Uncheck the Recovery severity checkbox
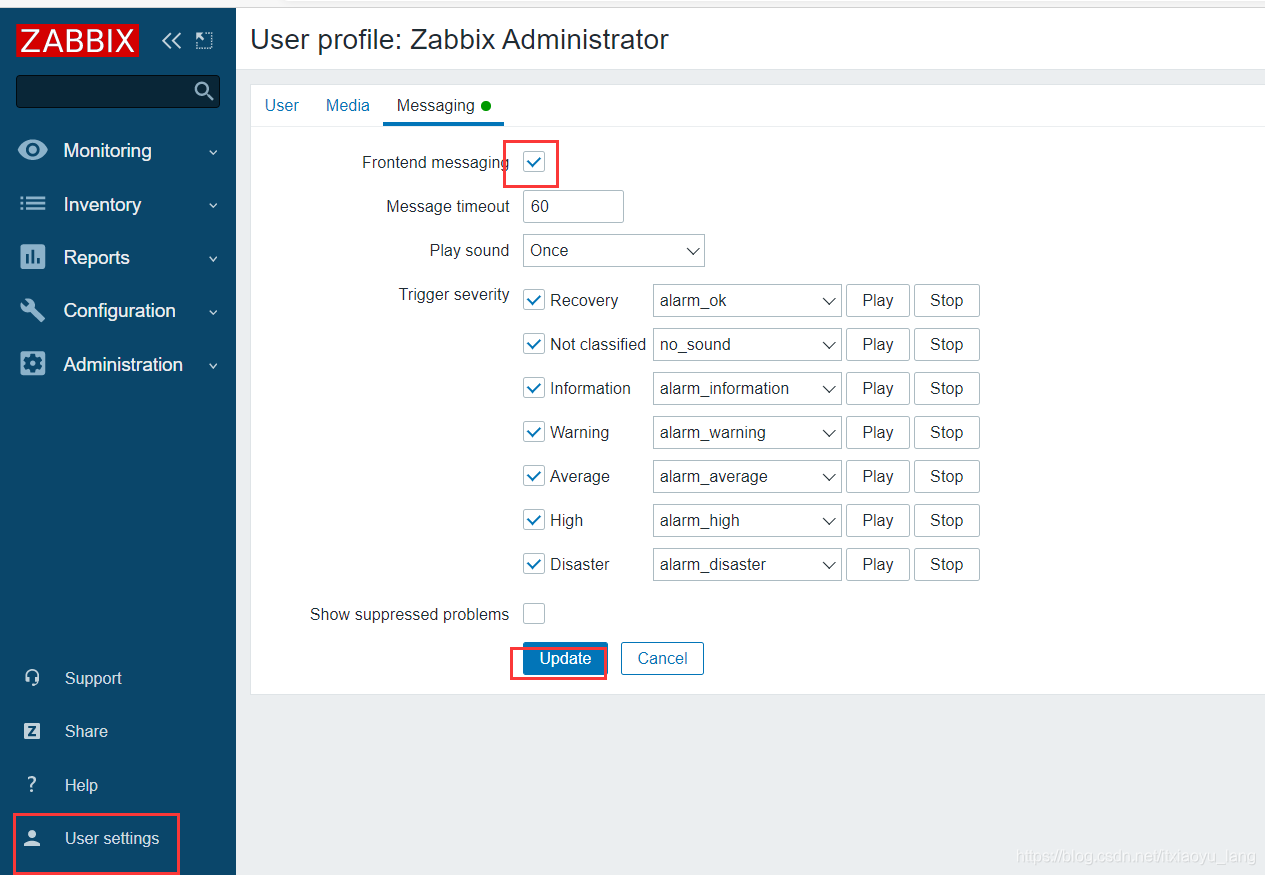This screenshot has height=875, width=1265. (x=534, y=300)
